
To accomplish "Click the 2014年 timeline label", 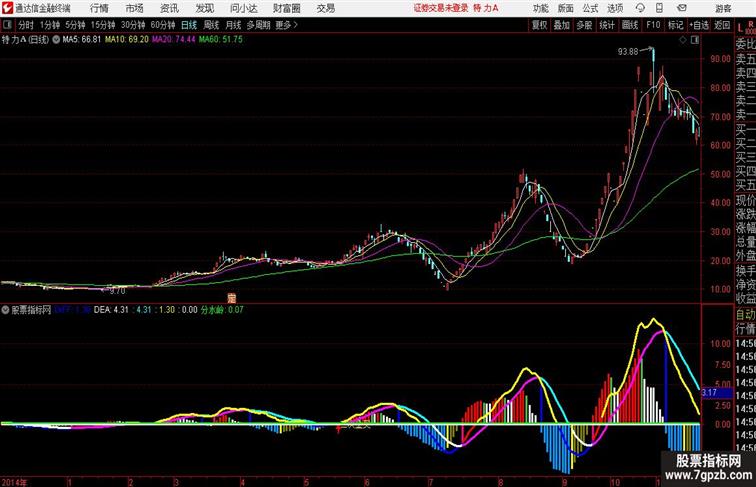I will point(14,482).
